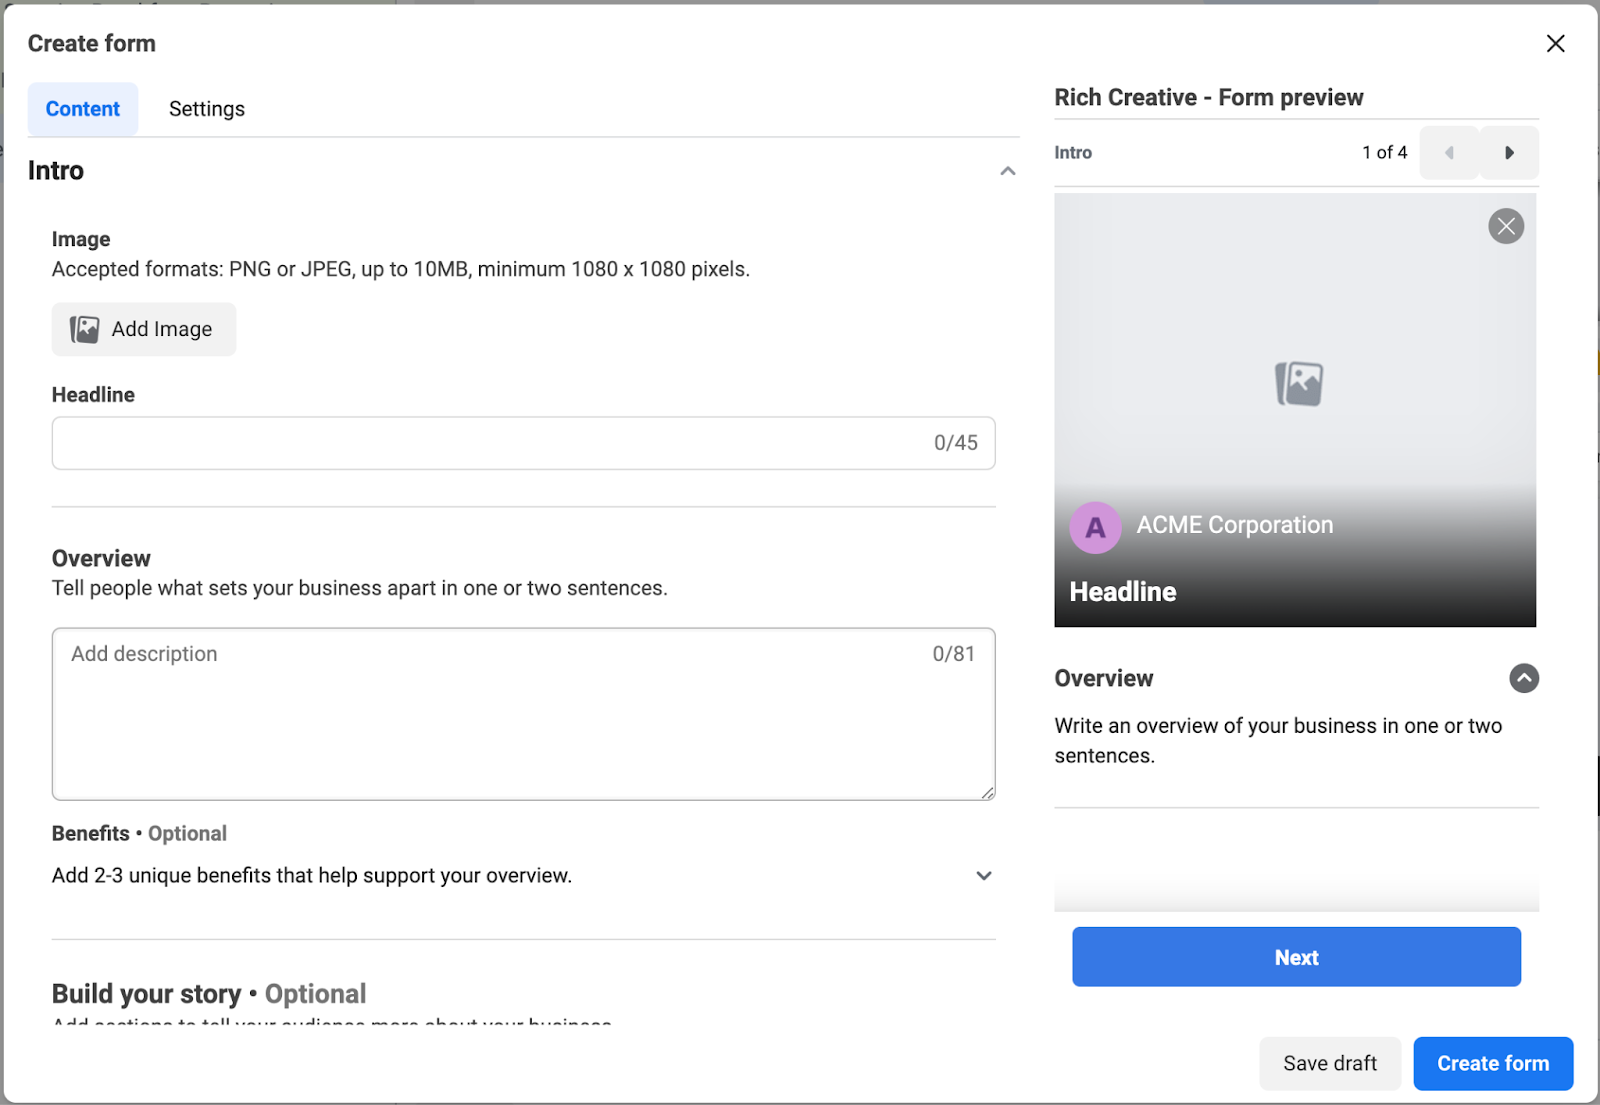Dismiss the preview with the circular X
This screenshot has height=1105, width=1600.
(x=1505, y=226)
